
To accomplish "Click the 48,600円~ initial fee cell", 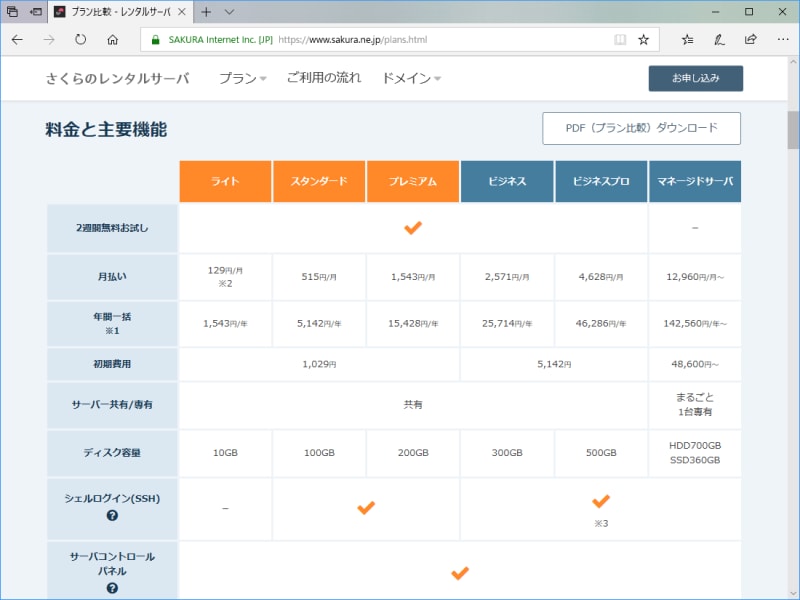I will [x=695, y=364].
